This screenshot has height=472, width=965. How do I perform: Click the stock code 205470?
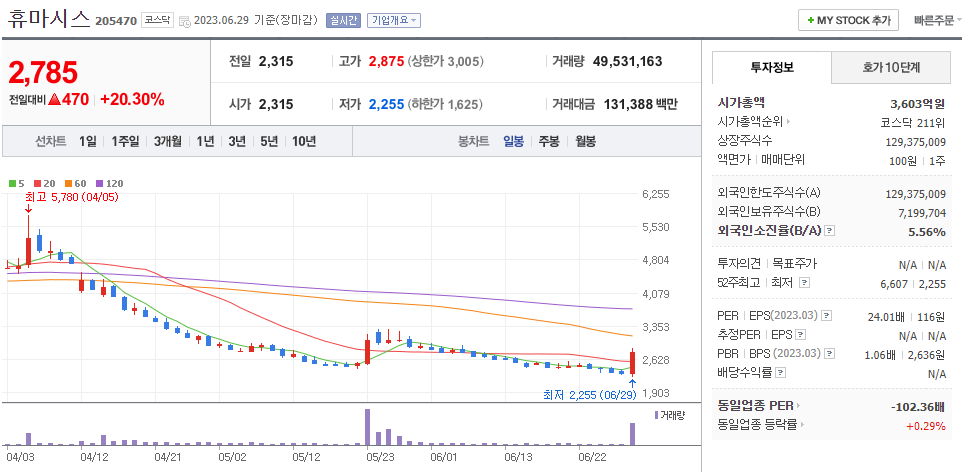116,22
